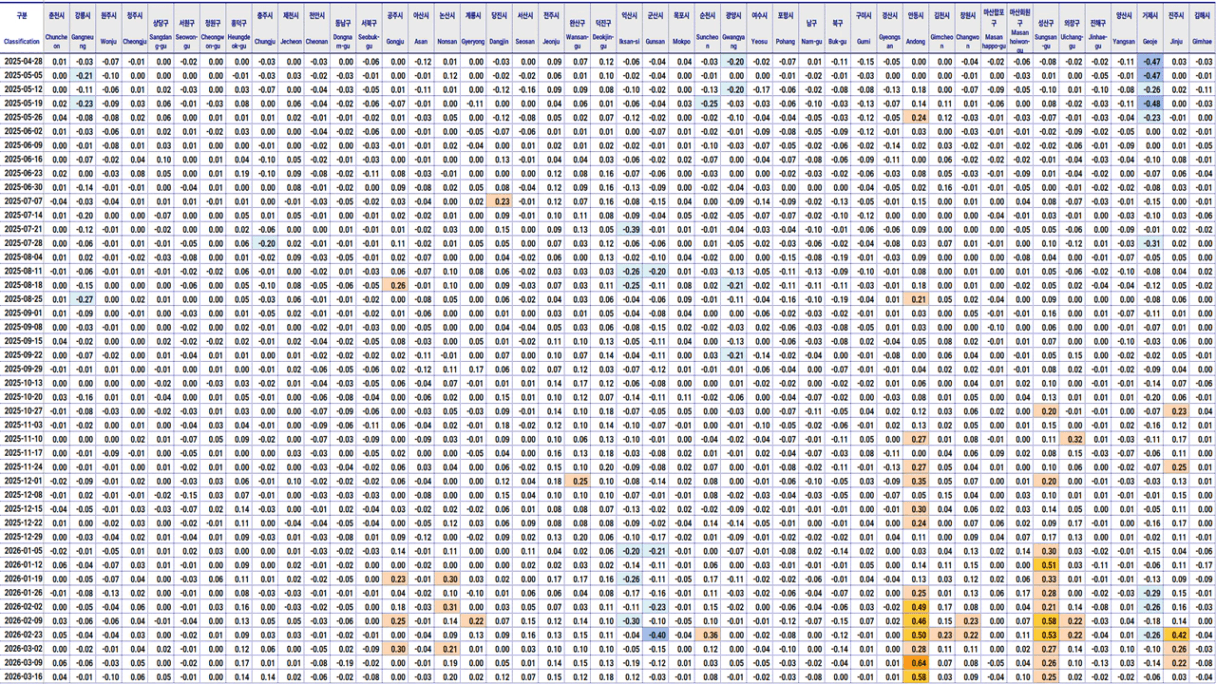Click the highlighted 0.64 cell in Andong column

click(x=916, y=663)
